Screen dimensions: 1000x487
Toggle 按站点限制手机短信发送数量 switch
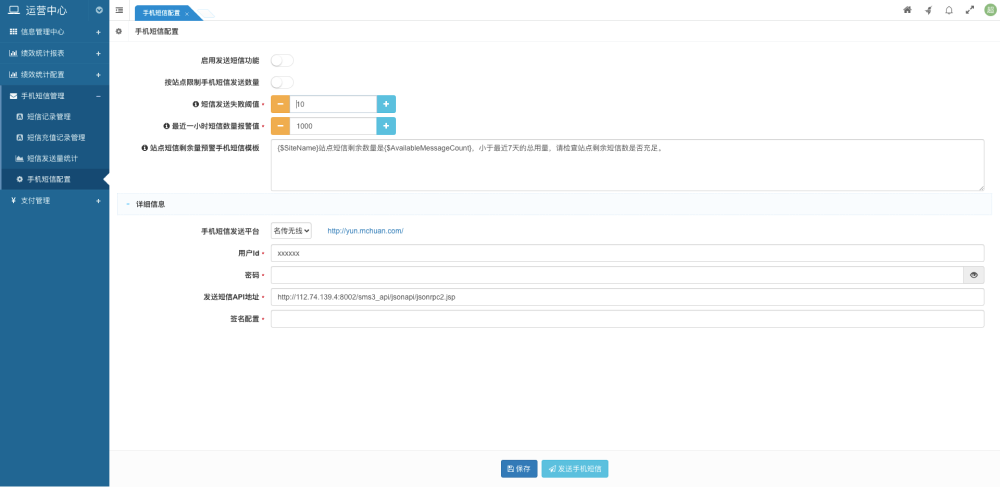click(x=282, y=82)
